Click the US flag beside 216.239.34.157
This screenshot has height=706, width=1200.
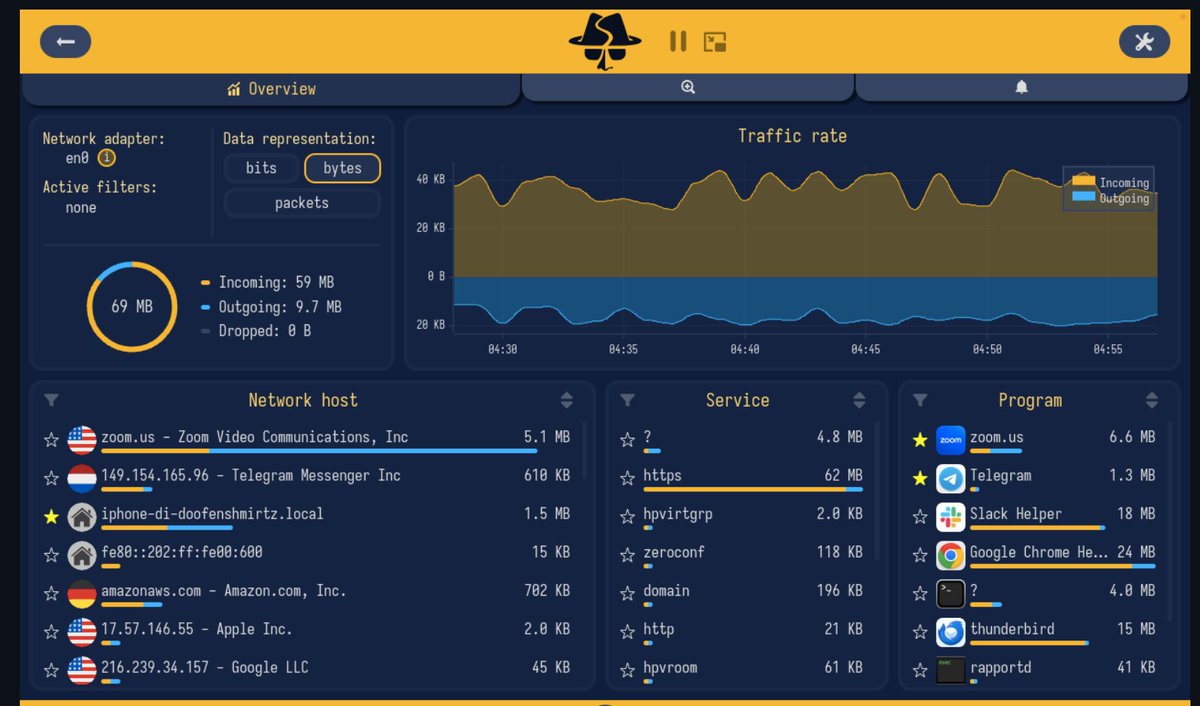[x=82, y=670]
